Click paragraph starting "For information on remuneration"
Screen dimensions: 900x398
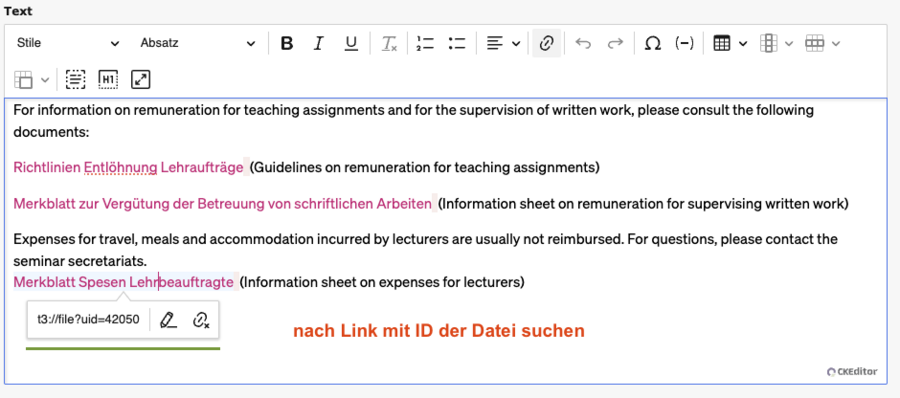(413, 121)
